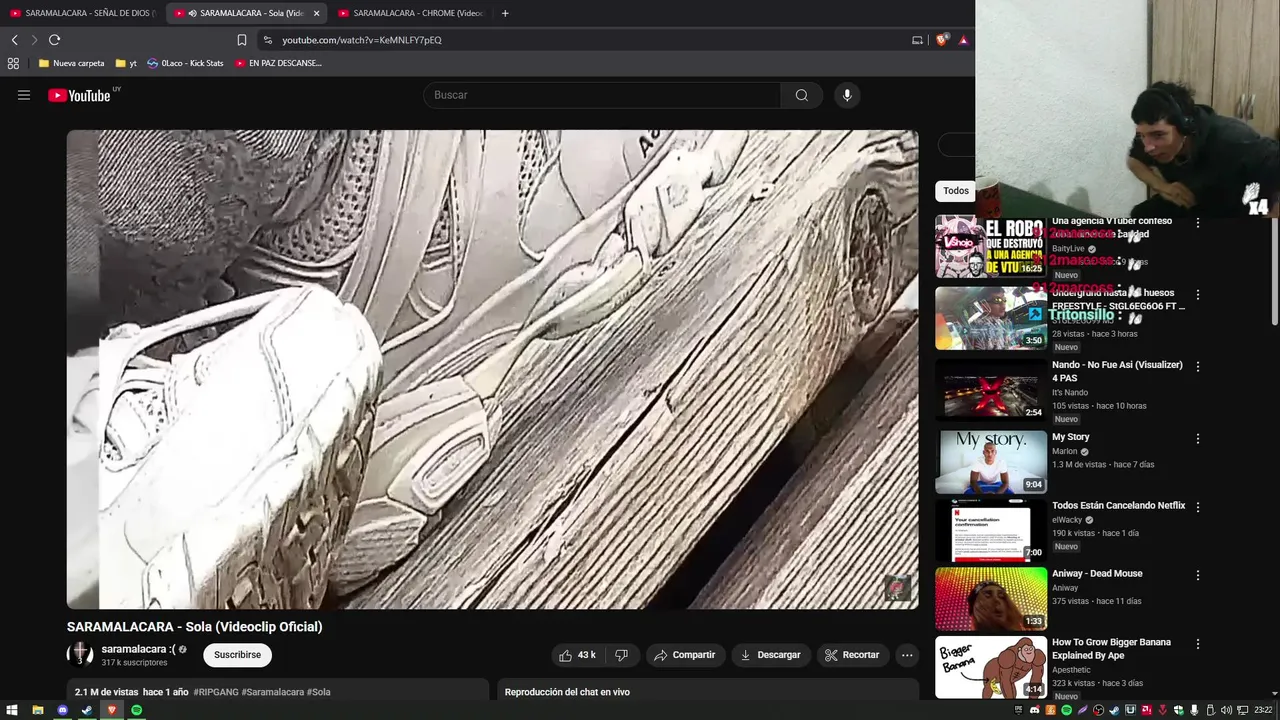1280x720 pixels.
Task: Select the Todos filter chip
Action: (956, 191)
